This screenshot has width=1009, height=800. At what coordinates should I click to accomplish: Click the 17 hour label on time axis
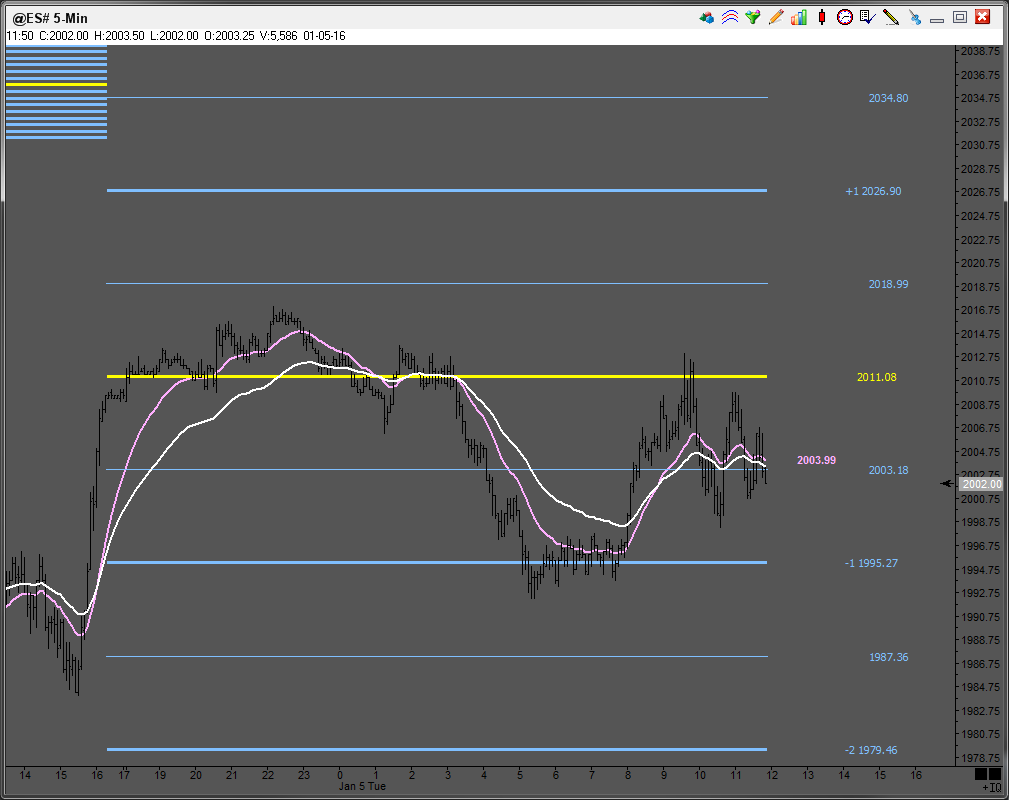point(124,775)
